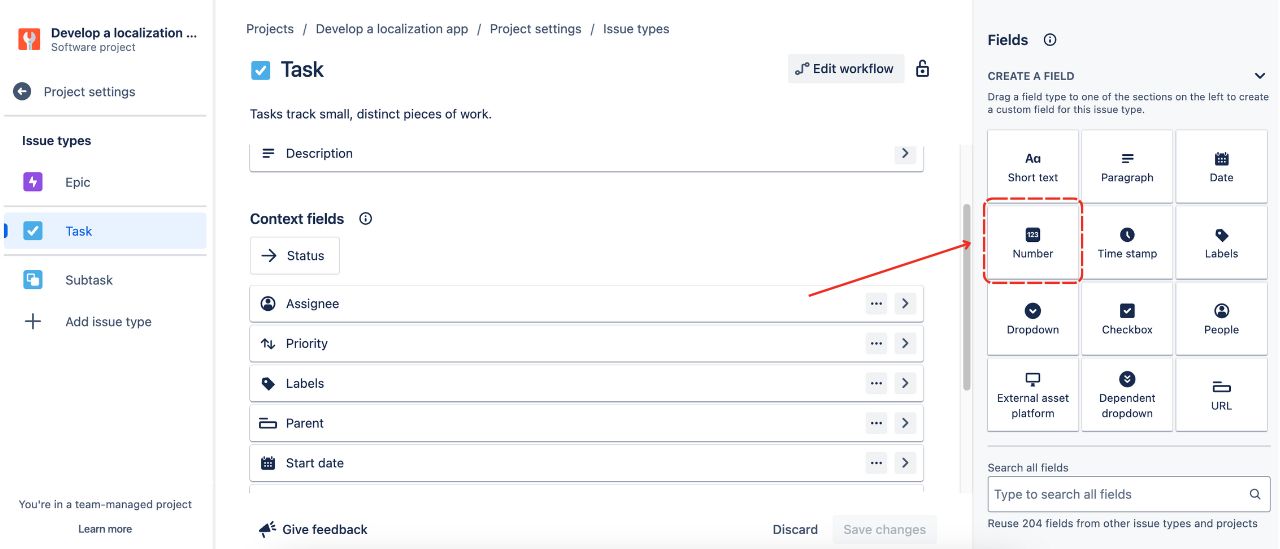Click the lock icon beside Edit workflow

pos(922,69)
